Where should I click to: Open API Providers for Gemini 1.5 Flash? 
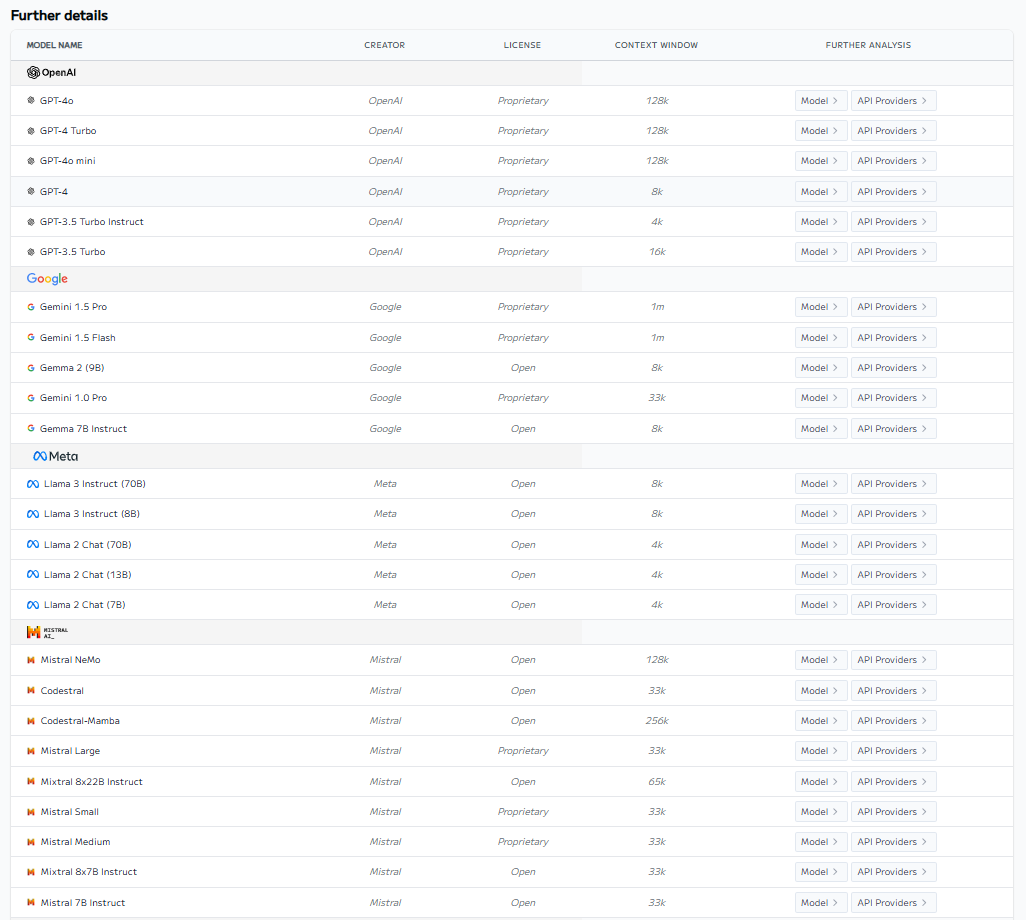[894, 338]
